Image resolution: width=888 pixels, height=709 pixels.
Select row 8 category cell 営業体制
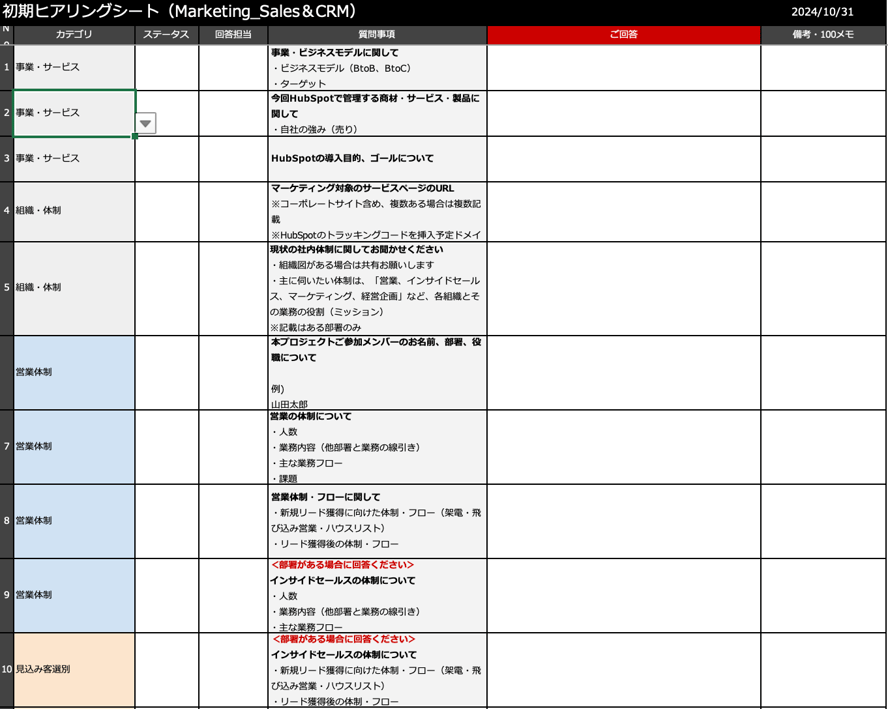(x=74, y=521)
